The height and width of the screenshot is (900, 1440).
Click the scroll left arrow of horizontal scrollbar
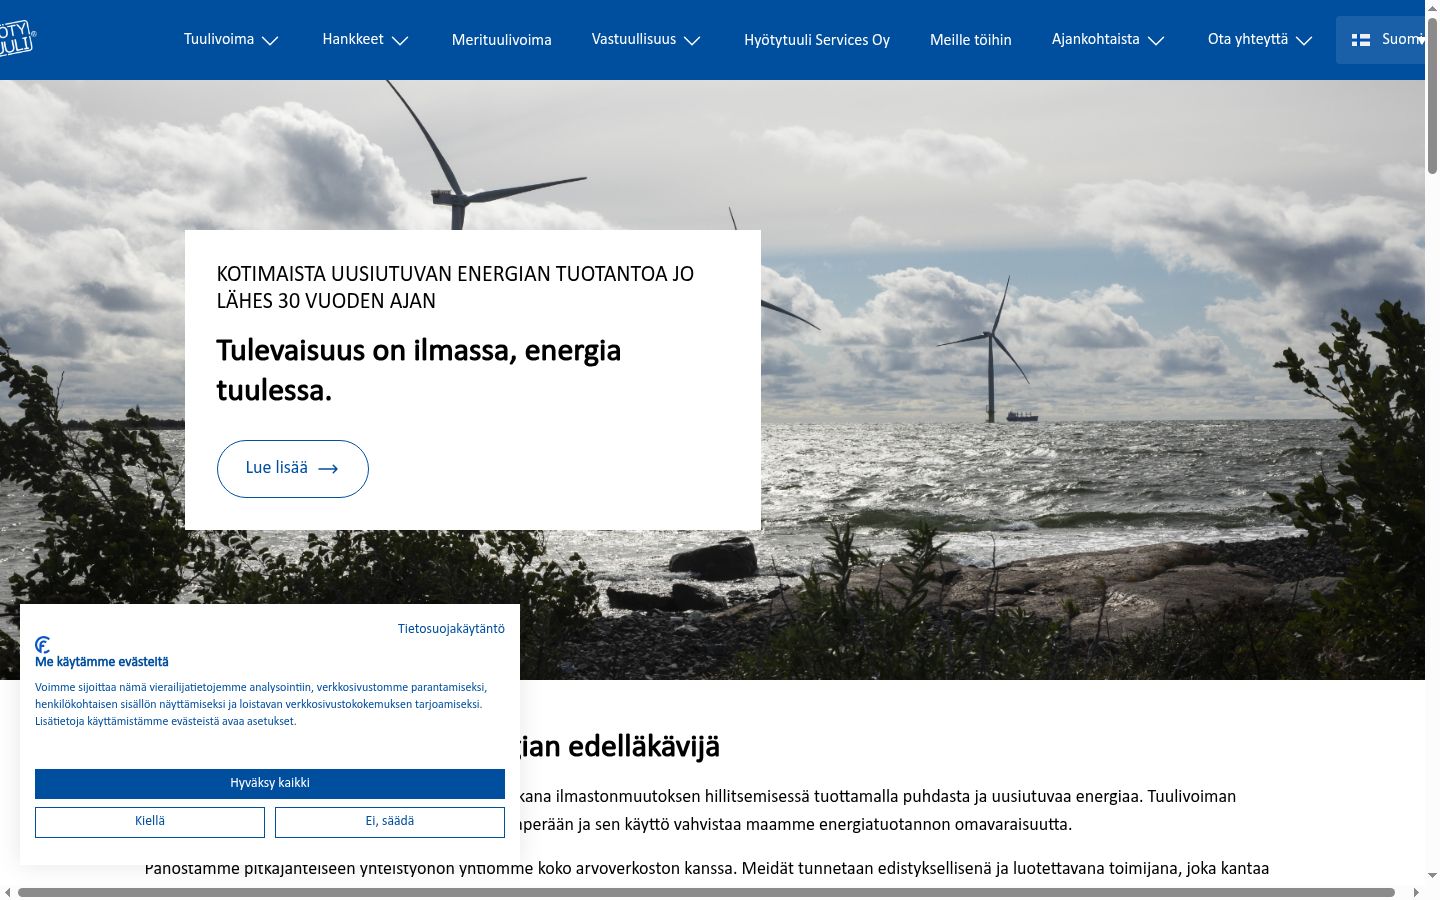pos(8,892)
